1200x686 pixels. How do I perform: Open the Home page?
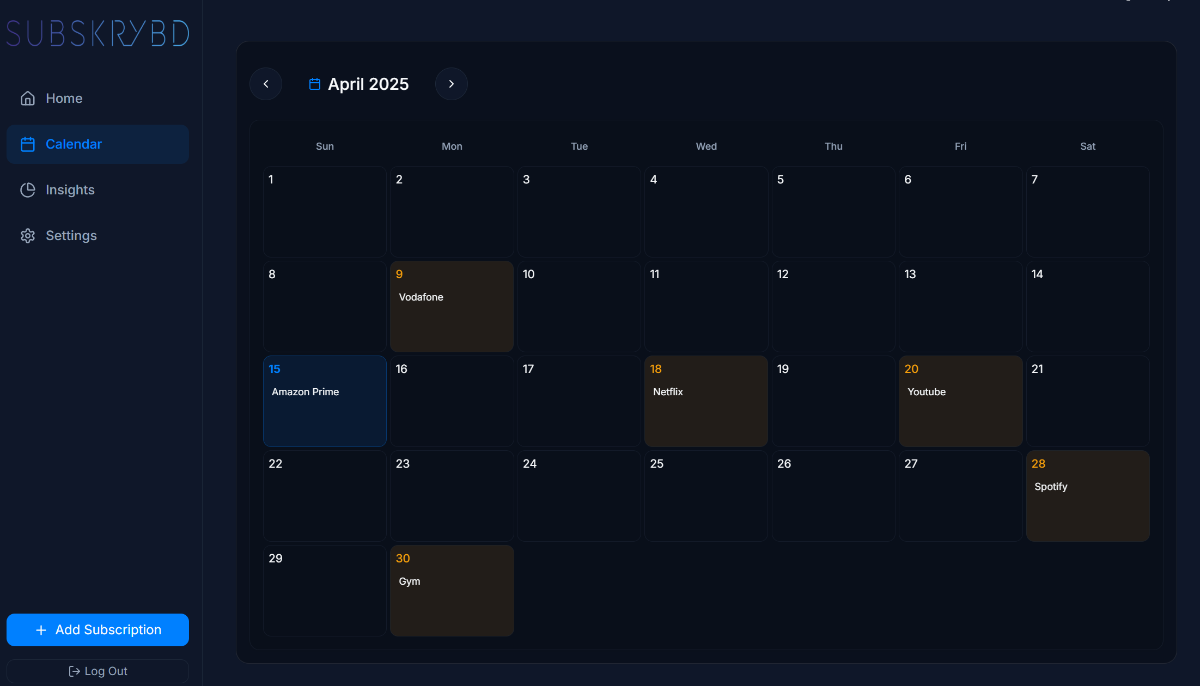(97, 98)
